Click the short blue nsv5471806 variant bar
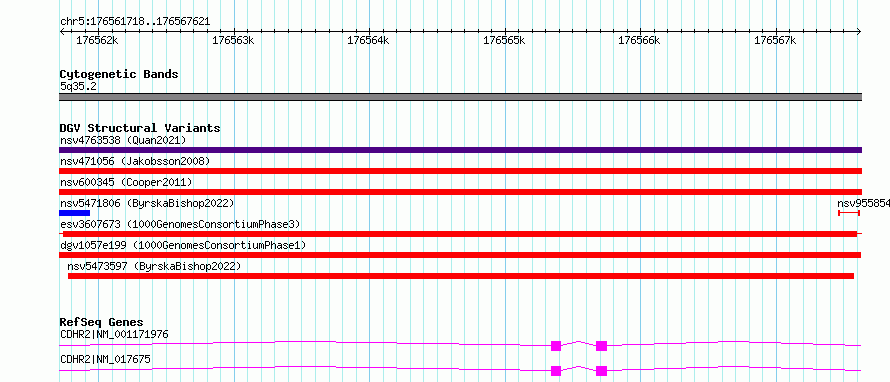Image resolution: width=890 pixels, height=382 pixels. [x=74, y=213]
